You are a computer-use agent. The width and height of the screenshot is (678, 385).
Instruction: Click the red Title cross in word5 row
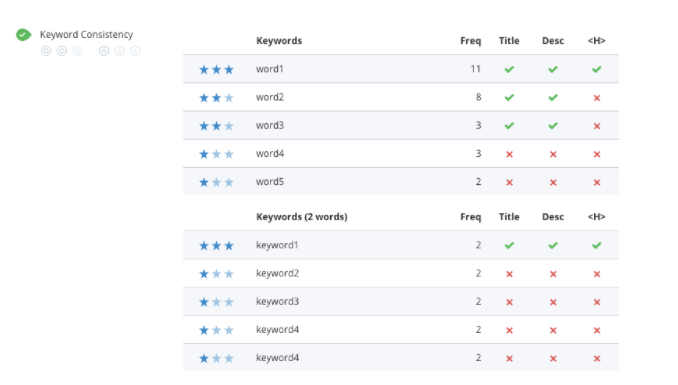click(x=509, y=183)
